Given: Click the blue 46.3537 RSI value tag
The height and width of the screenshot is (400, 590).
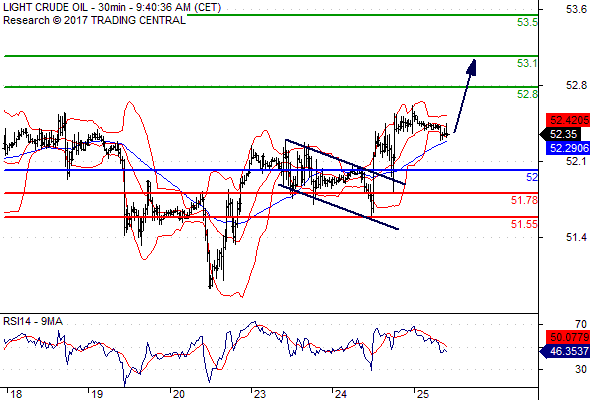Looking at the screenshot, I should [x=565, y=351].
